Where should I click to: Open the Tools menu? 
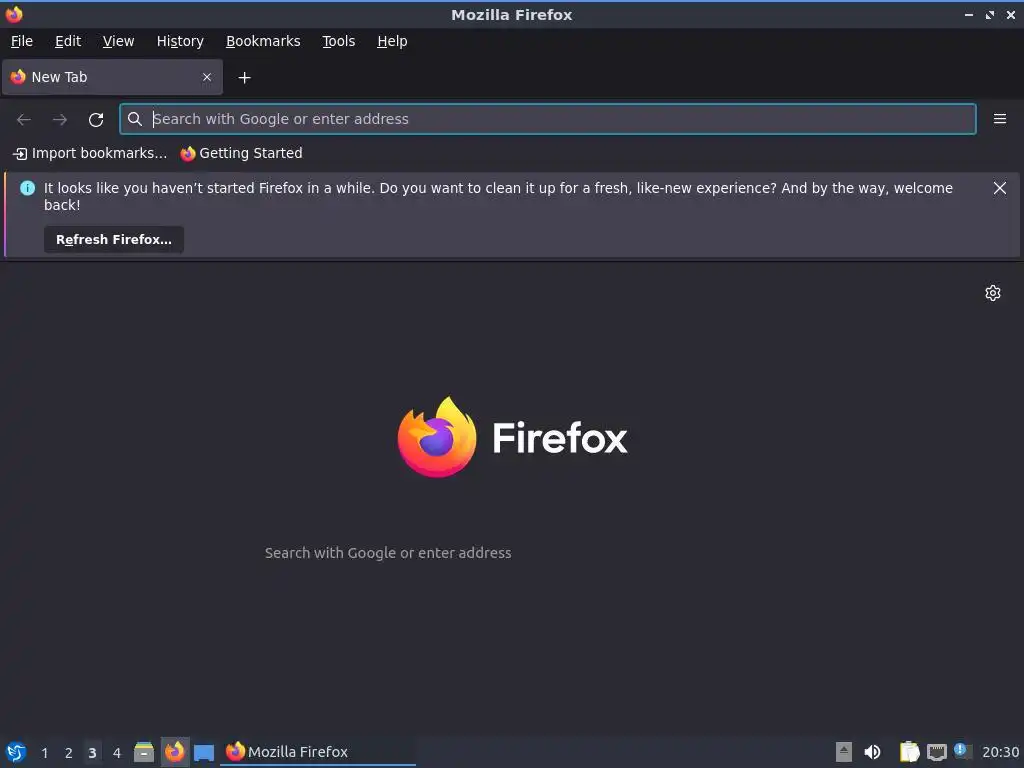pos(338,41)
